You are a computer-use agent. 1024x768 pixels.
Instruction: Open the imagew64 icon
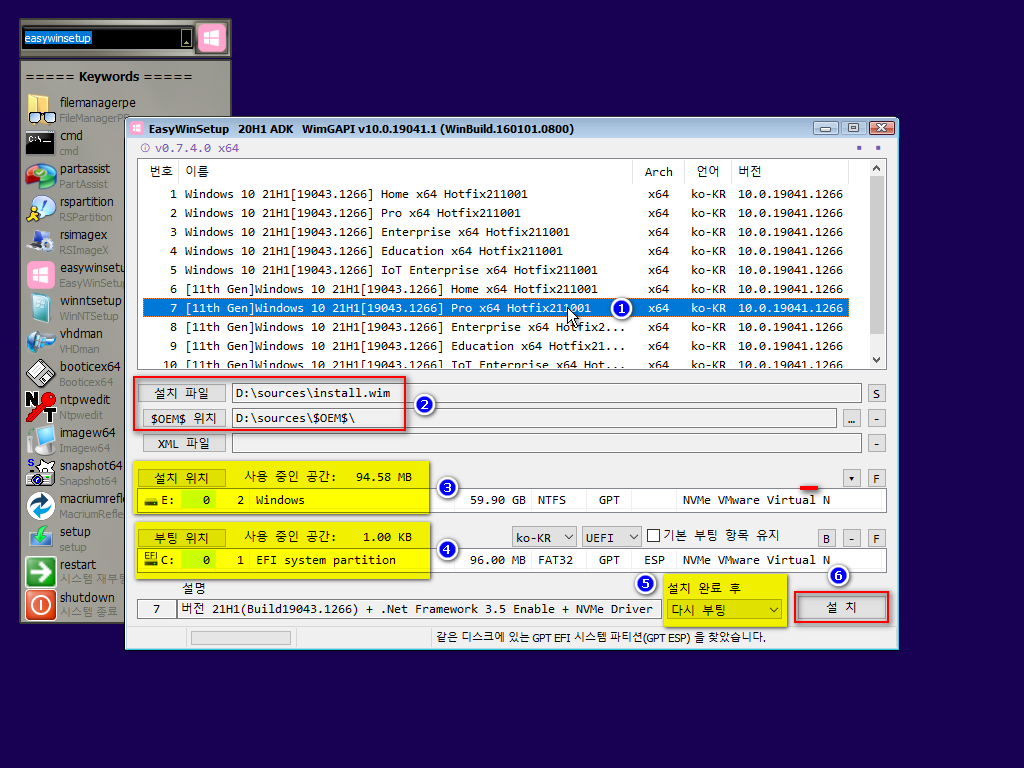point(40,440)
